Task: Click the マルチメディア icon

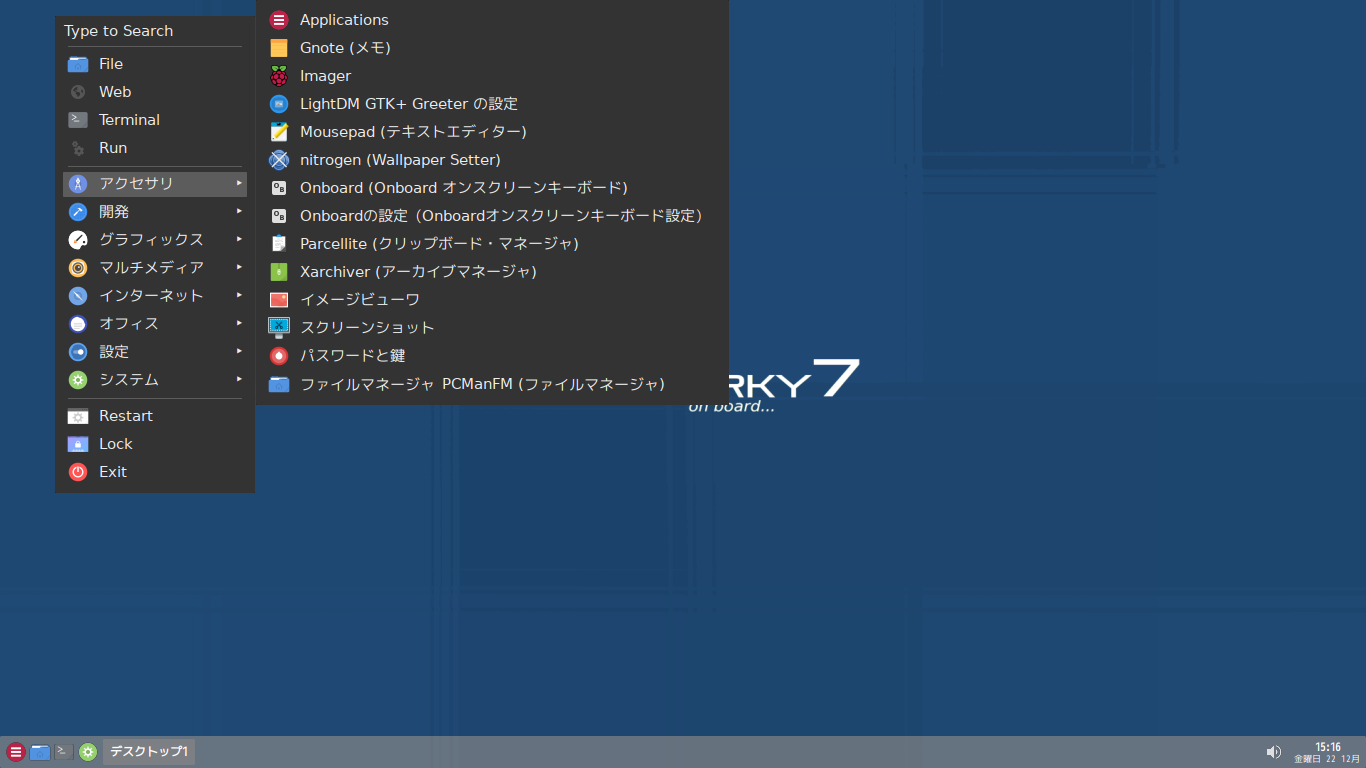Action: click(x=78, y=268)
